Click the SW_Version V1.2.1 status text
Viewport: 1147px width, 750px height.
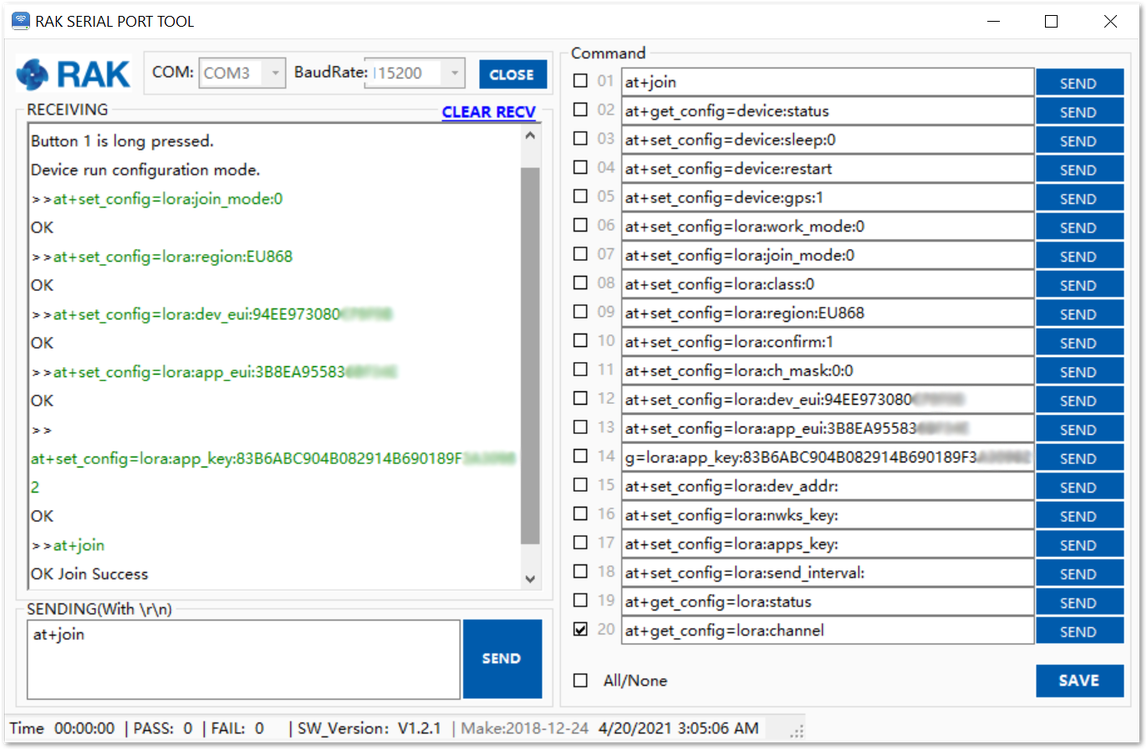[x=369, y=729]
